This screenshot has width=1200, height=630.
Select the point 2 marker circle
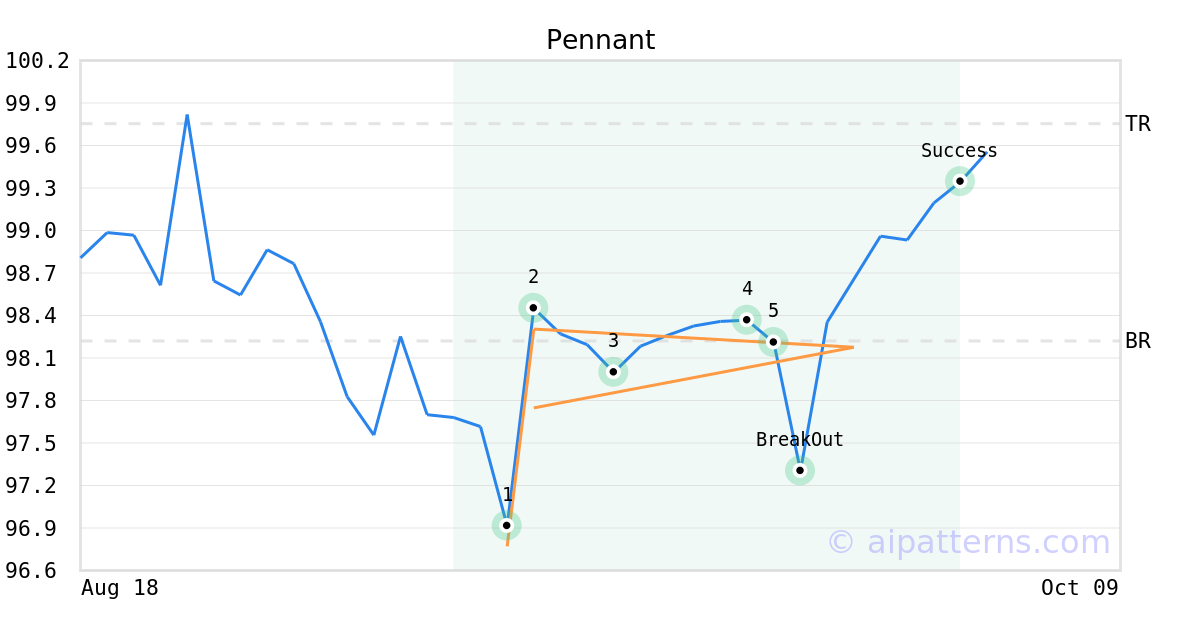tap(533, 308)
